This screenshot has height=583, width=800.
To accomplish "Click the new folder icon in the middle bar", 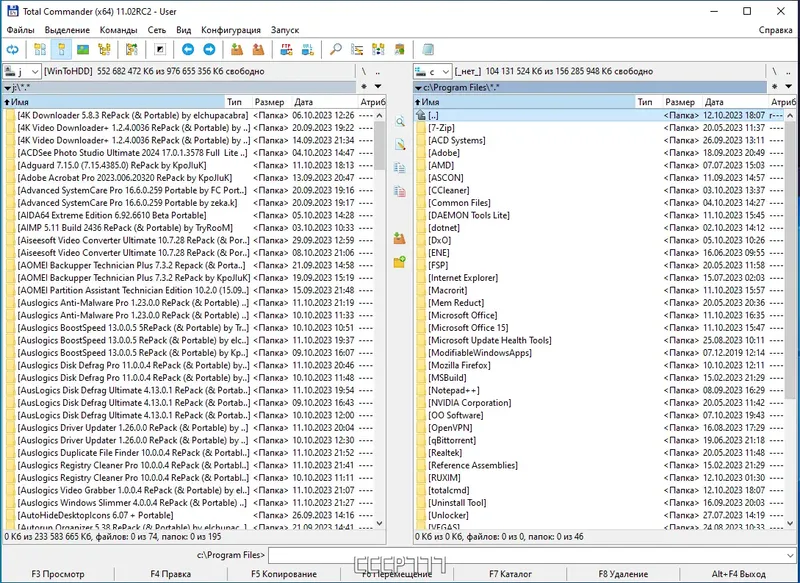I will [x=399, y=262].
